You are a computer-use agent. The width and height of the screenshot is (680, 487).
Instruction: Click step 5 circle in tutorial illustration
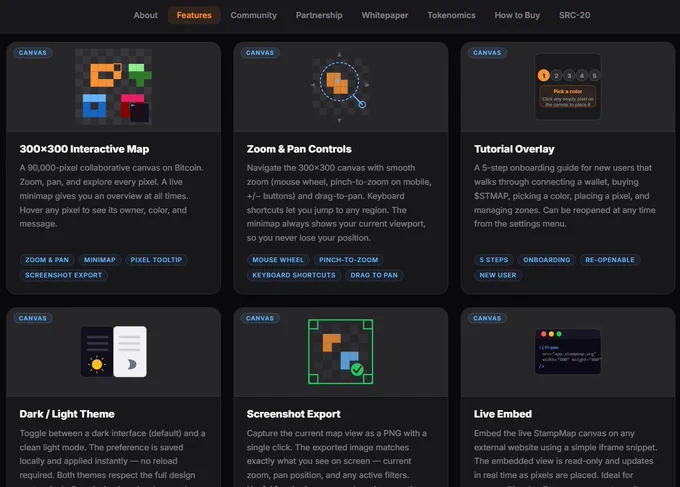595,75
